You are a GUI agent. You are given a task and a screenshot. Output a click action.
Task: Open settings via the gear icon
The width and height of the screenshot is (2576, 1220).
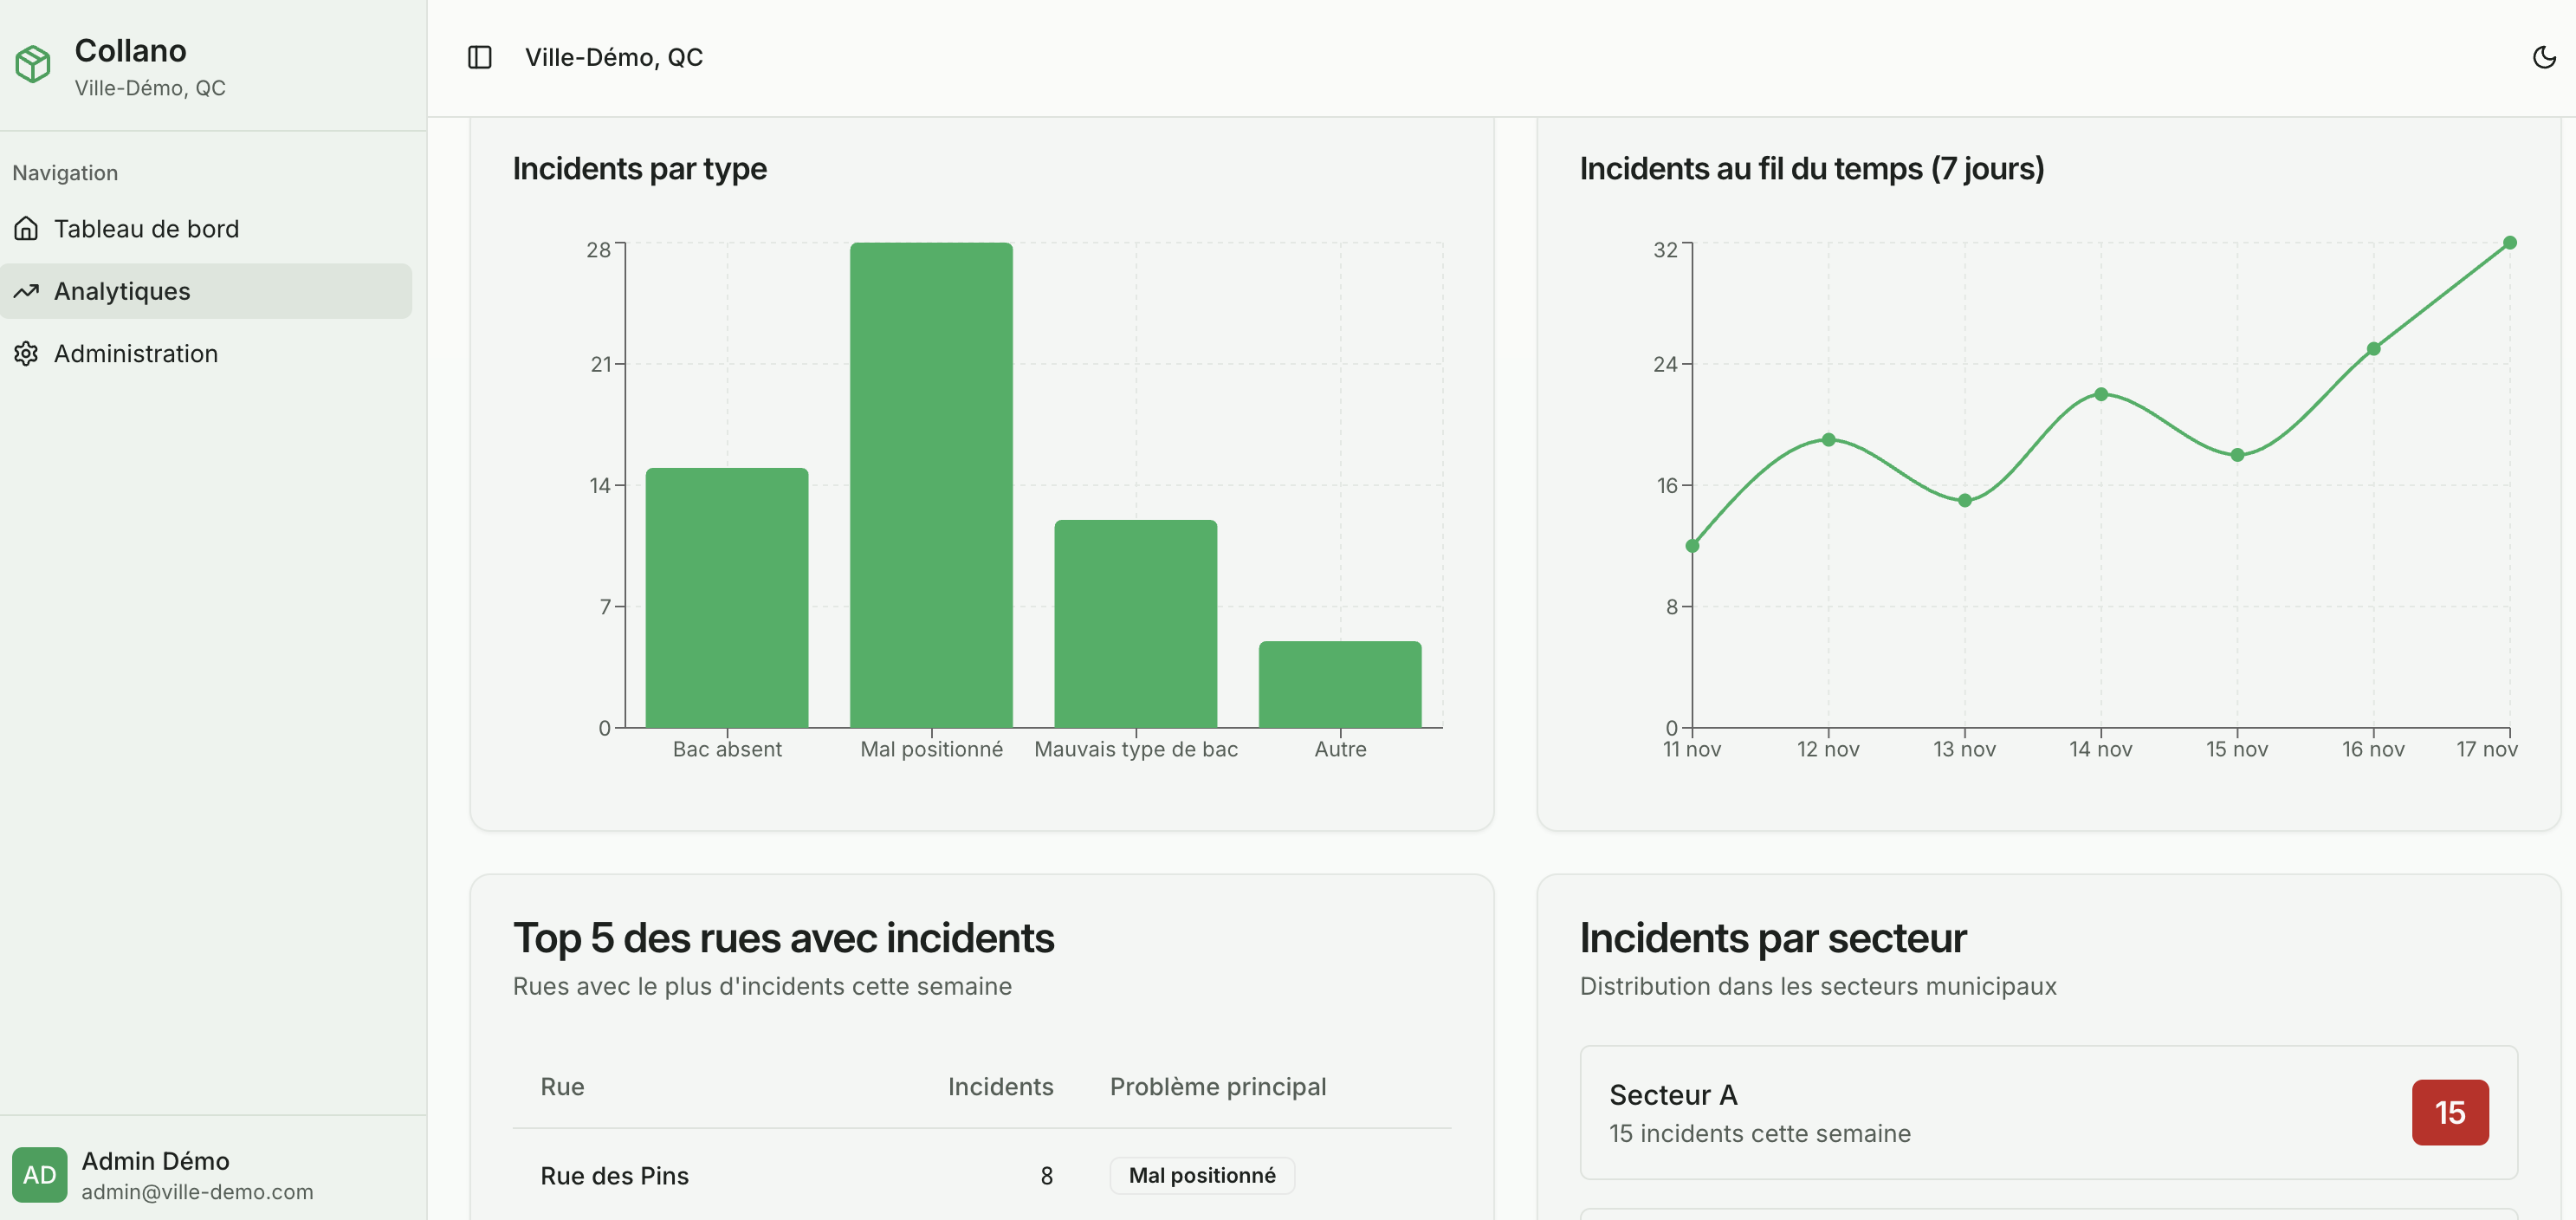click(26, 353)
